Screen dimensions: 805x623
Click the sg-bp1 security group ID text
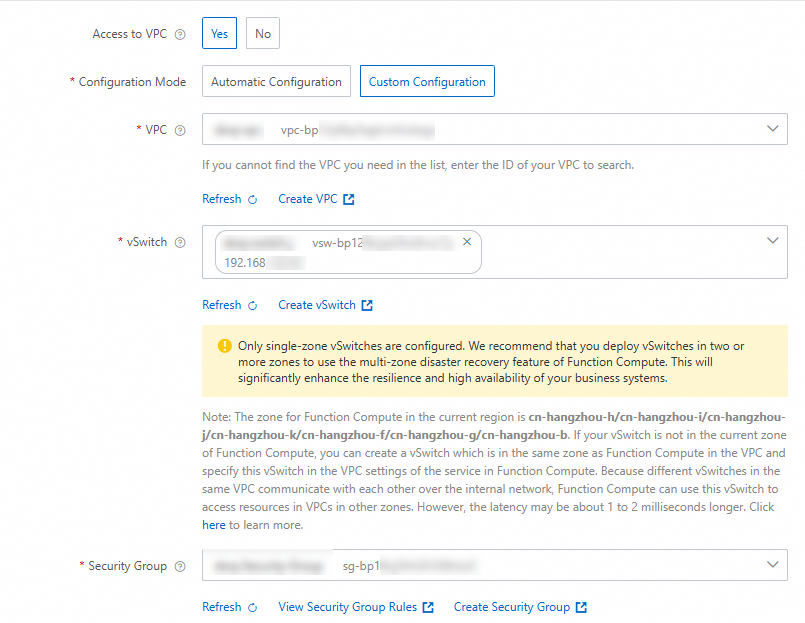[x=361, y=566]
